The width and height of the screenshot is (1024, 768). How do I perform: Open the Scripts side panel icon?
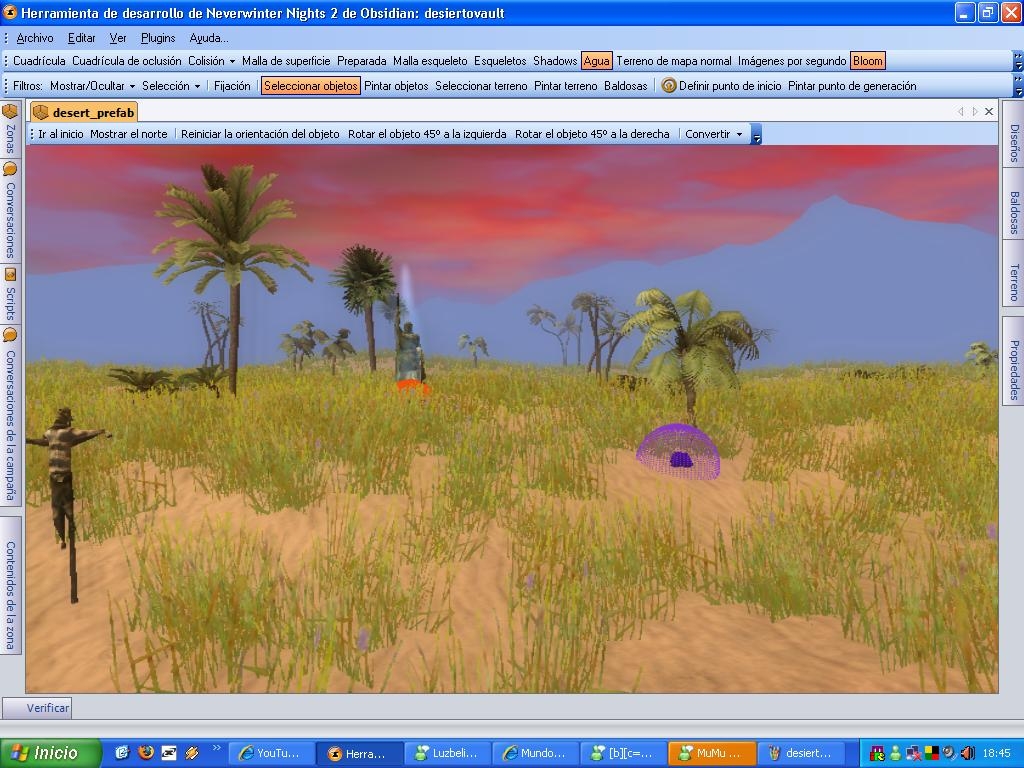[x=10, y=274]
